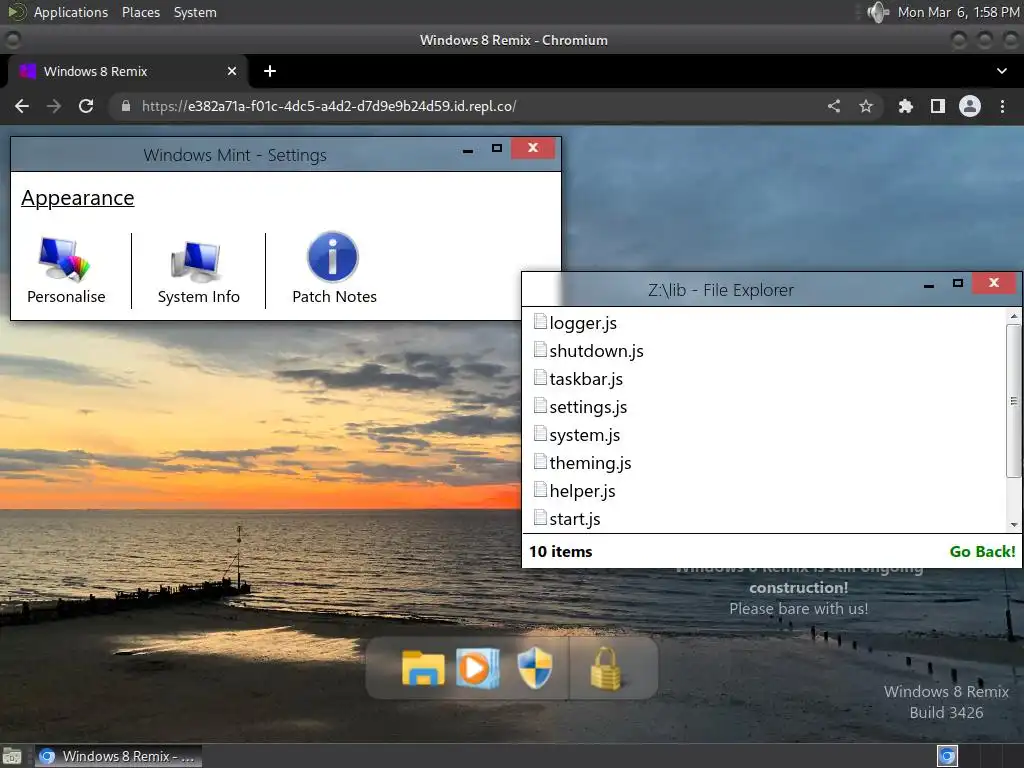View site lock information icon

click(126, 106)
